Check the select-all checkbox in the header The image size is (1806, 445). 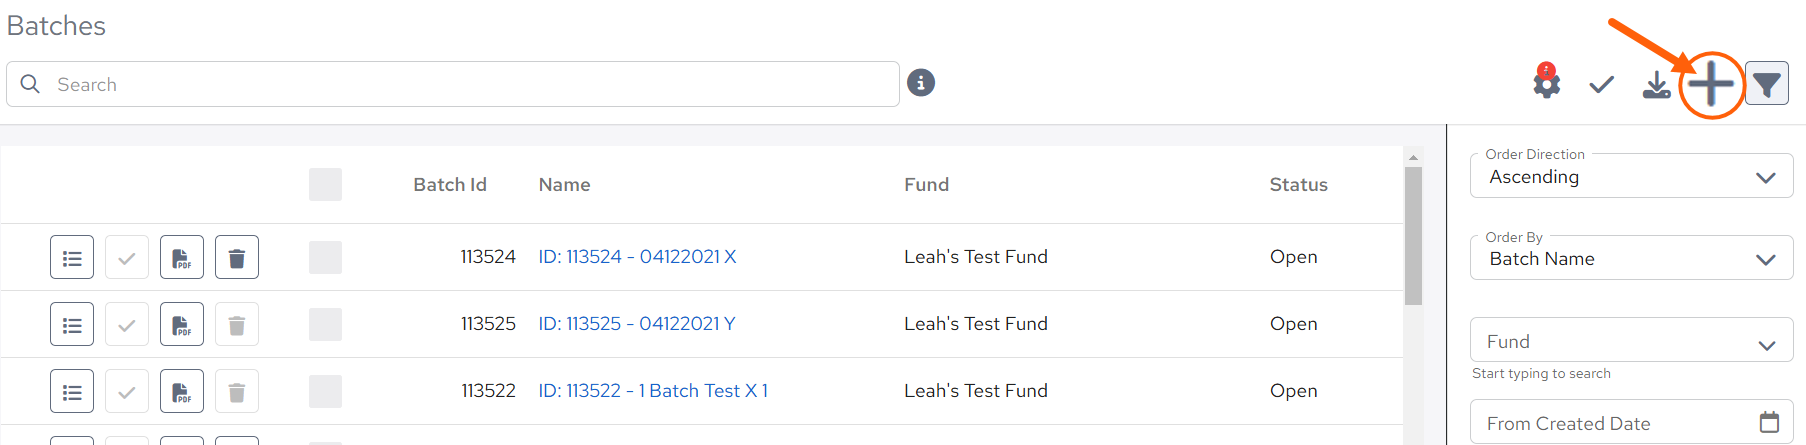(x=325, y=185)
